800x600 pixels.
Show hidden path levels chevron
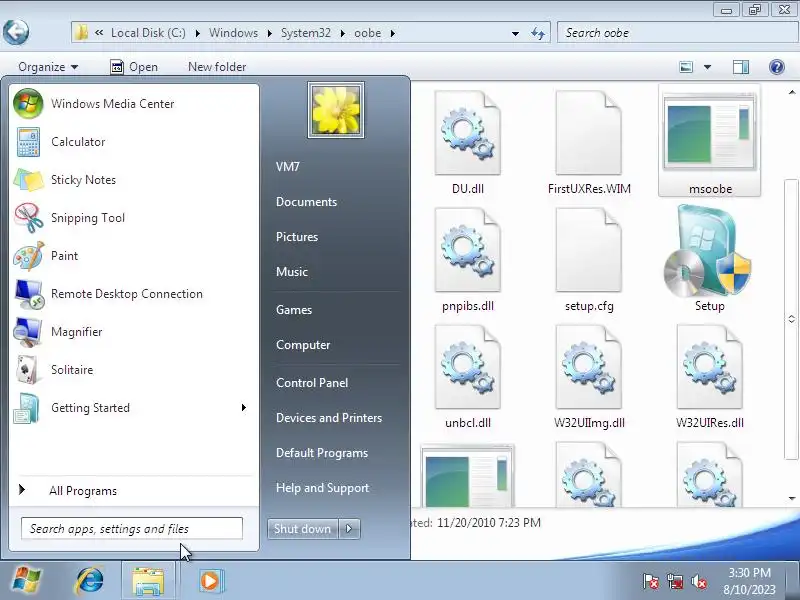[99, 33]
